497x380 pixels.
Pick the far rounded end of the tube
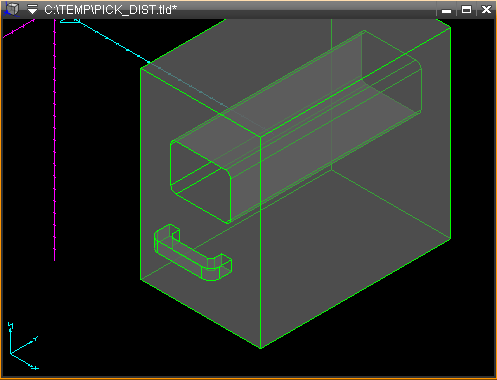pyautogui.click(x=392, y=72)
